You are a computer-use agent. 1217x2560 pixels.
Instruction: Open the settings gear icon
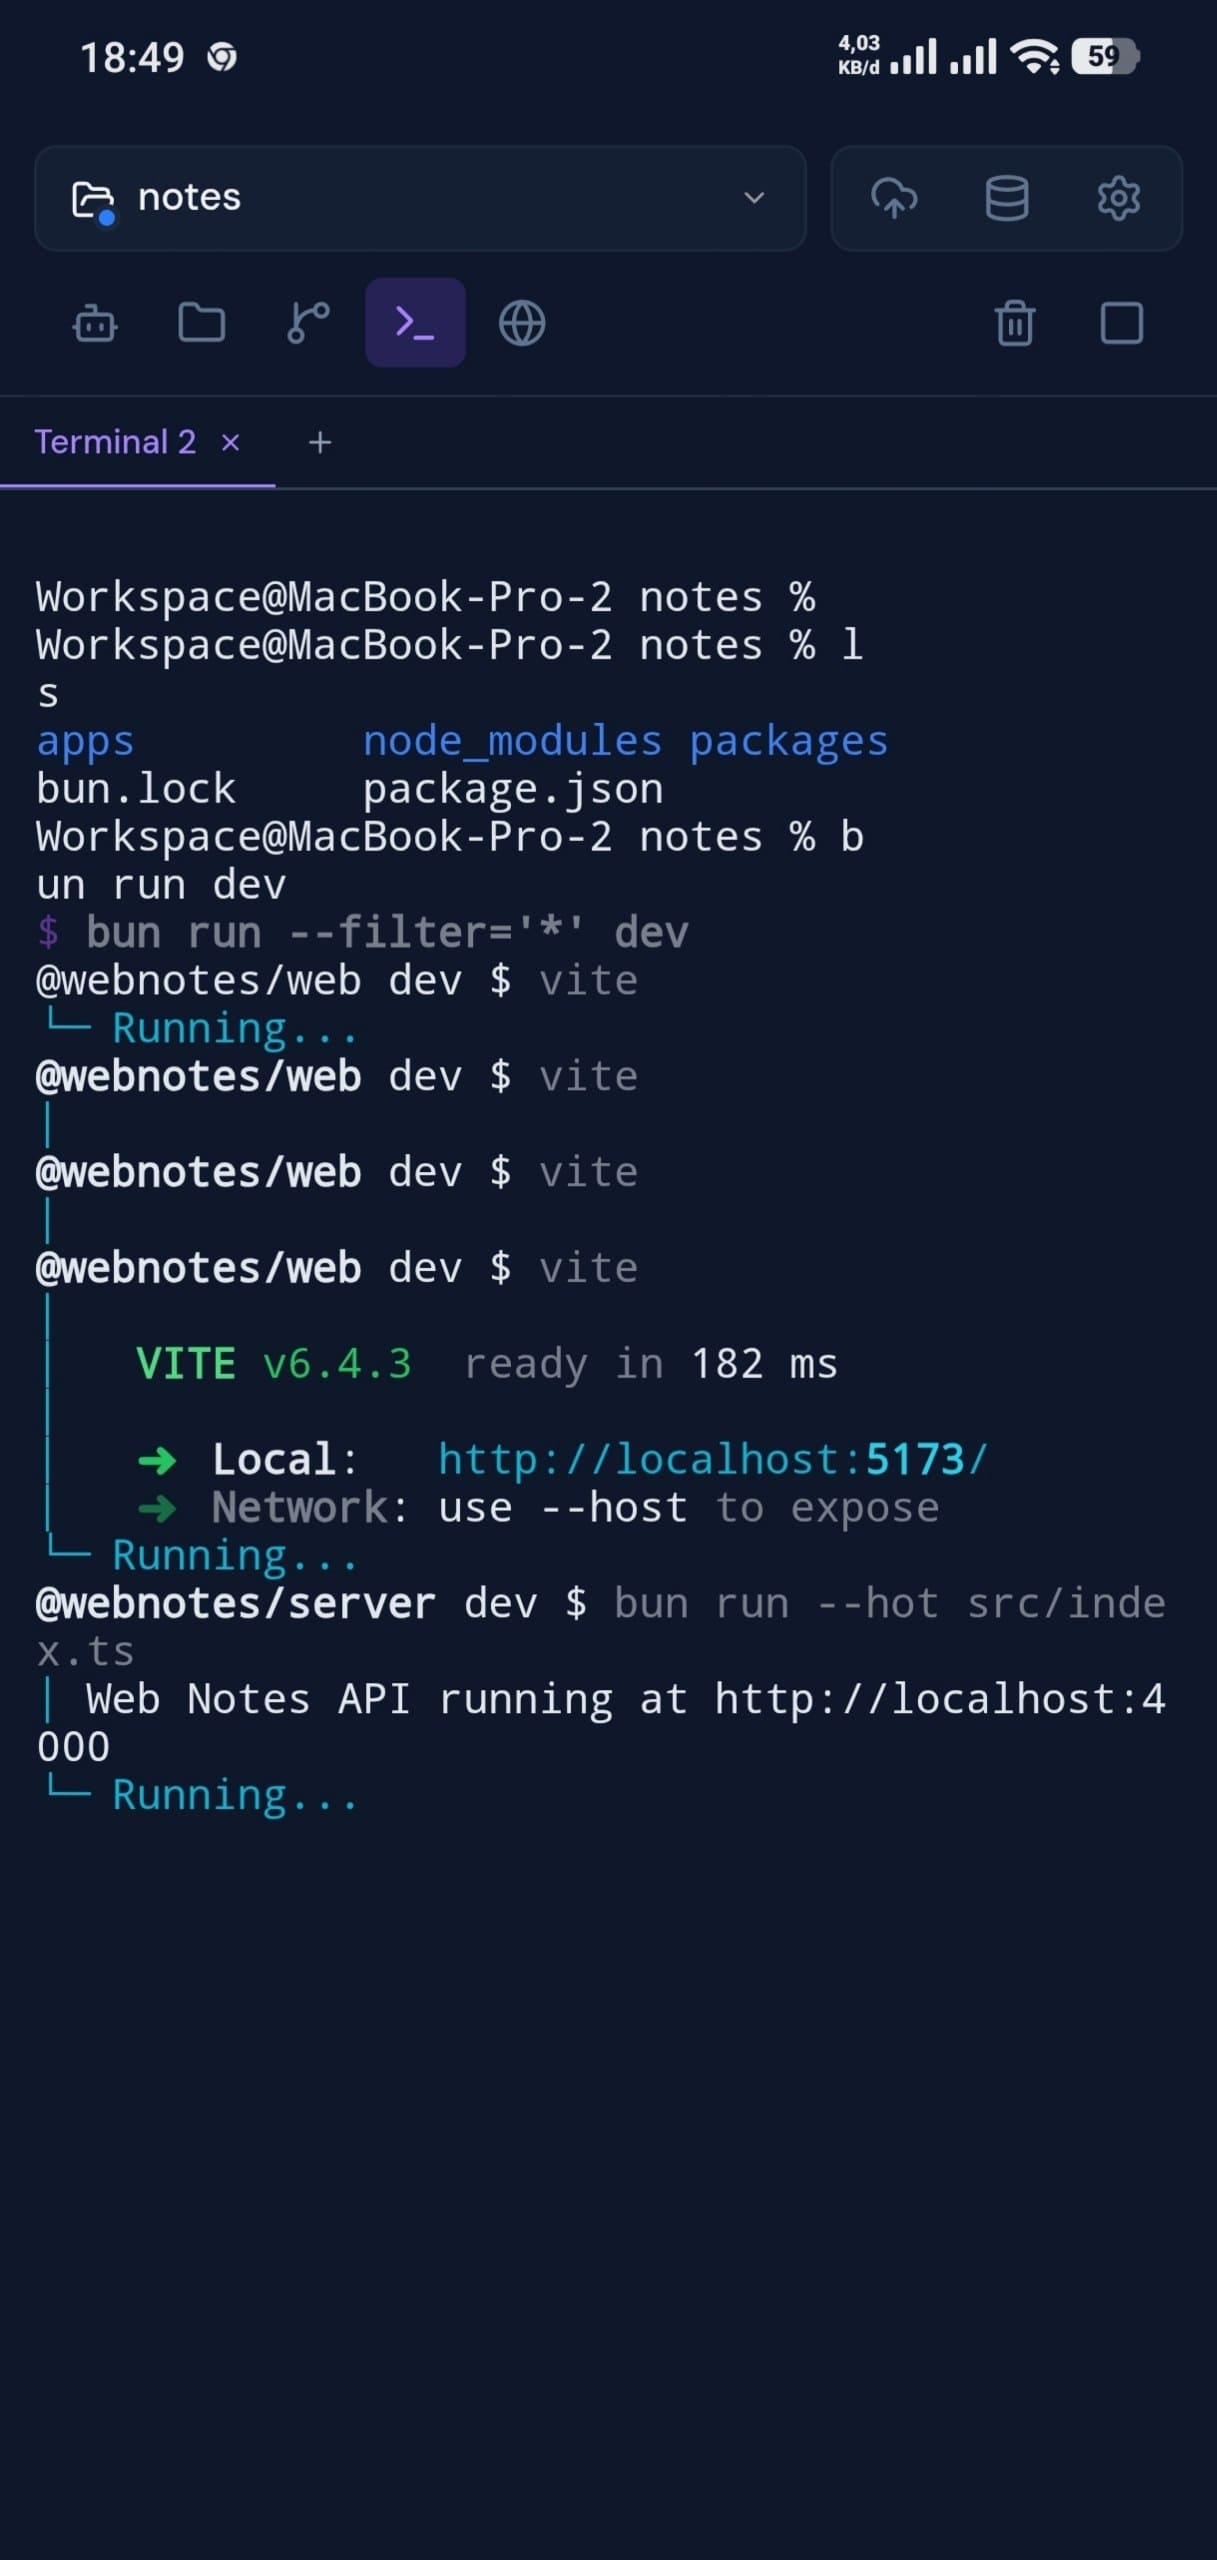pos(1118,198)
